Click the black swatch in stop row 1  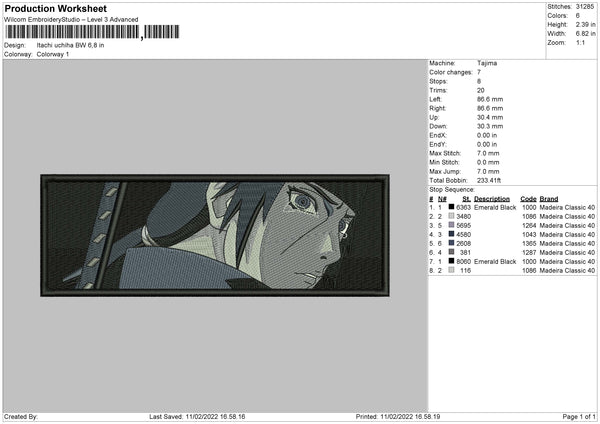click(x=452, y=207)
